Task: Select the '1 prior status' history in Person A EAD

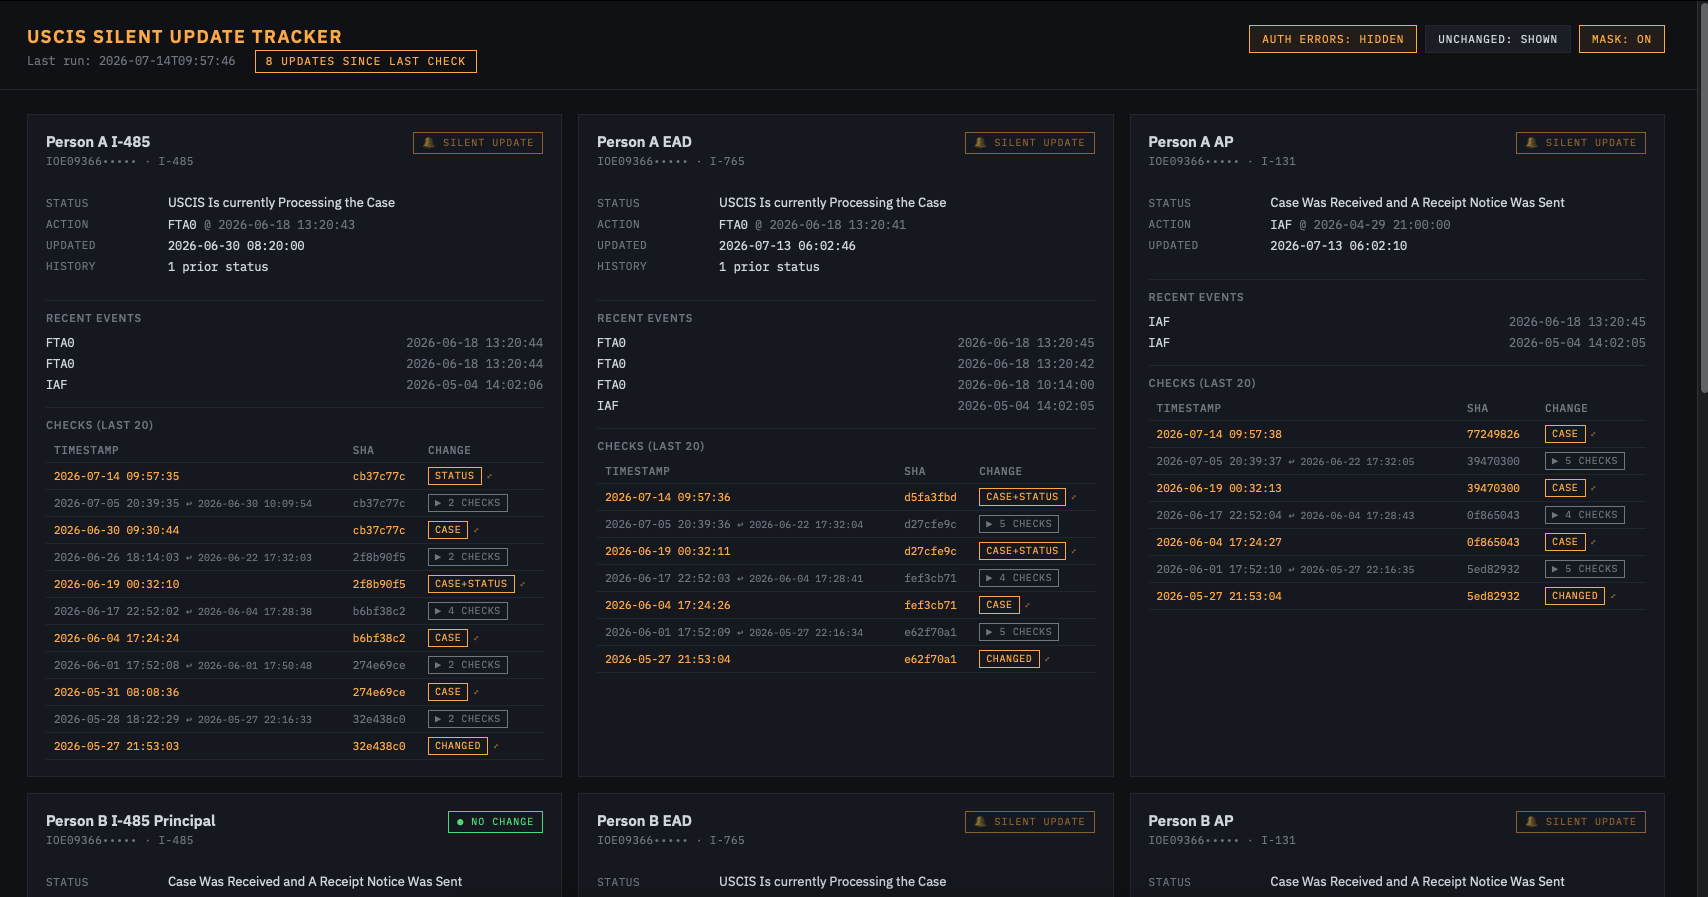Action: 769,267
